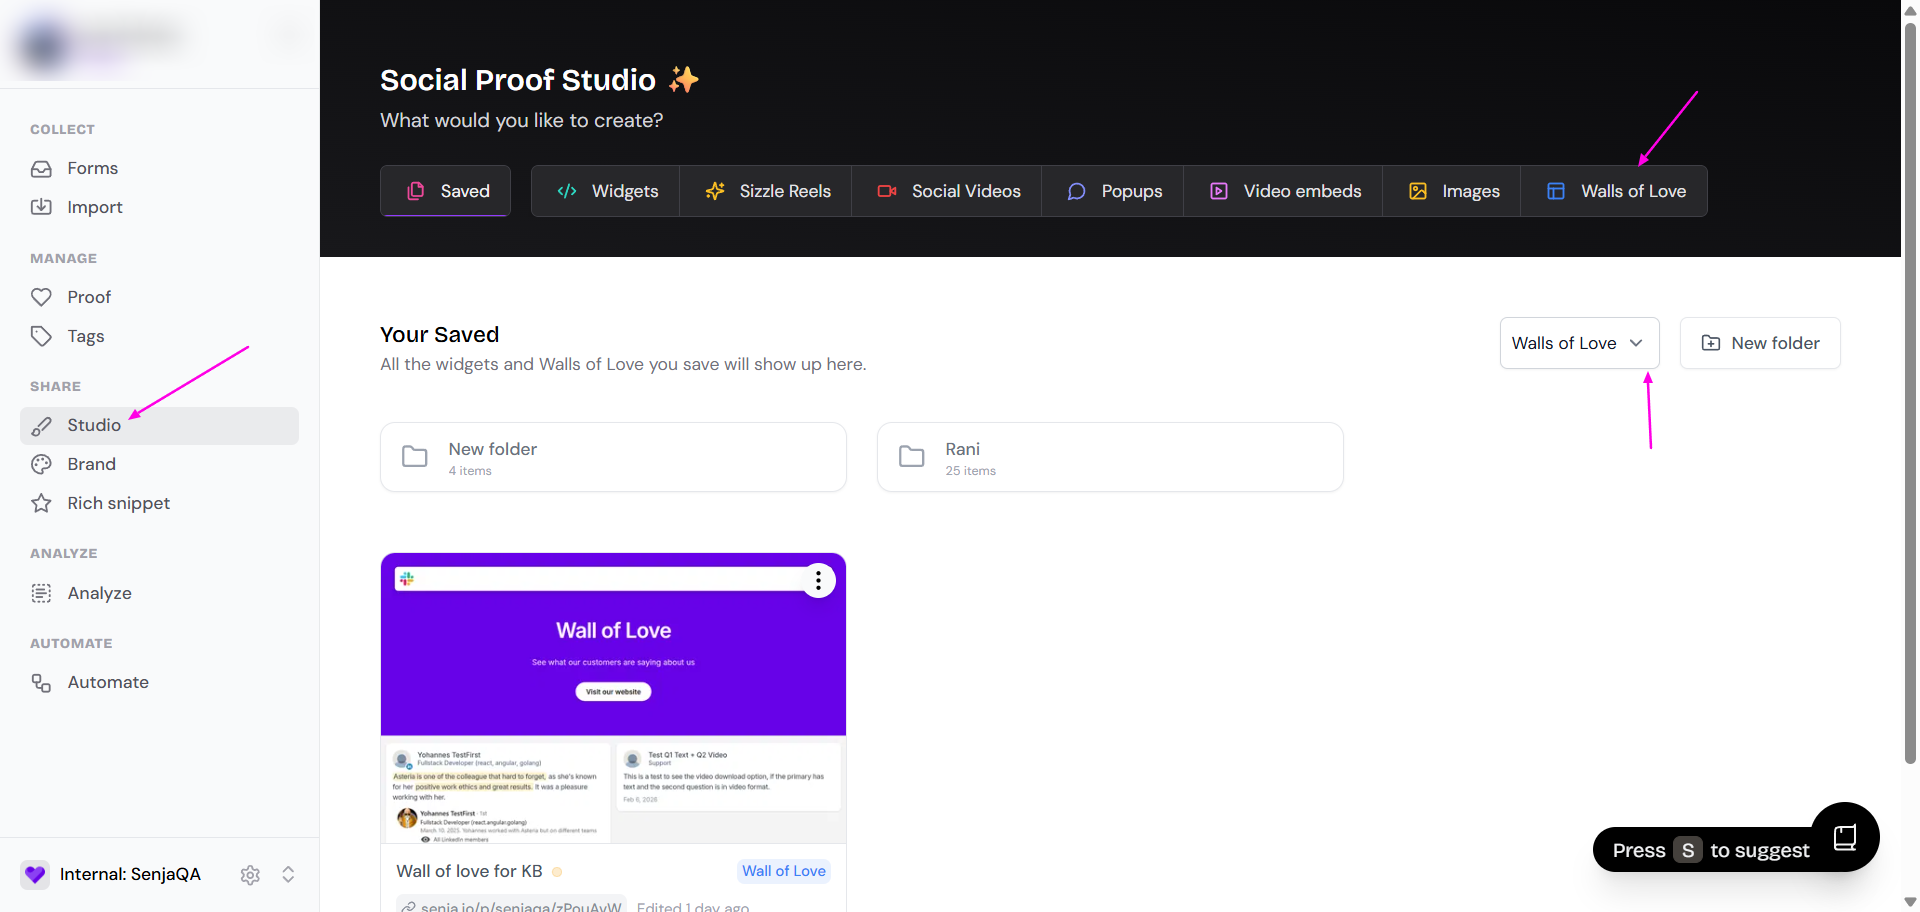Open the folder named Rani
This screenshot has width=1920, height=912.
coord(1109,457)
